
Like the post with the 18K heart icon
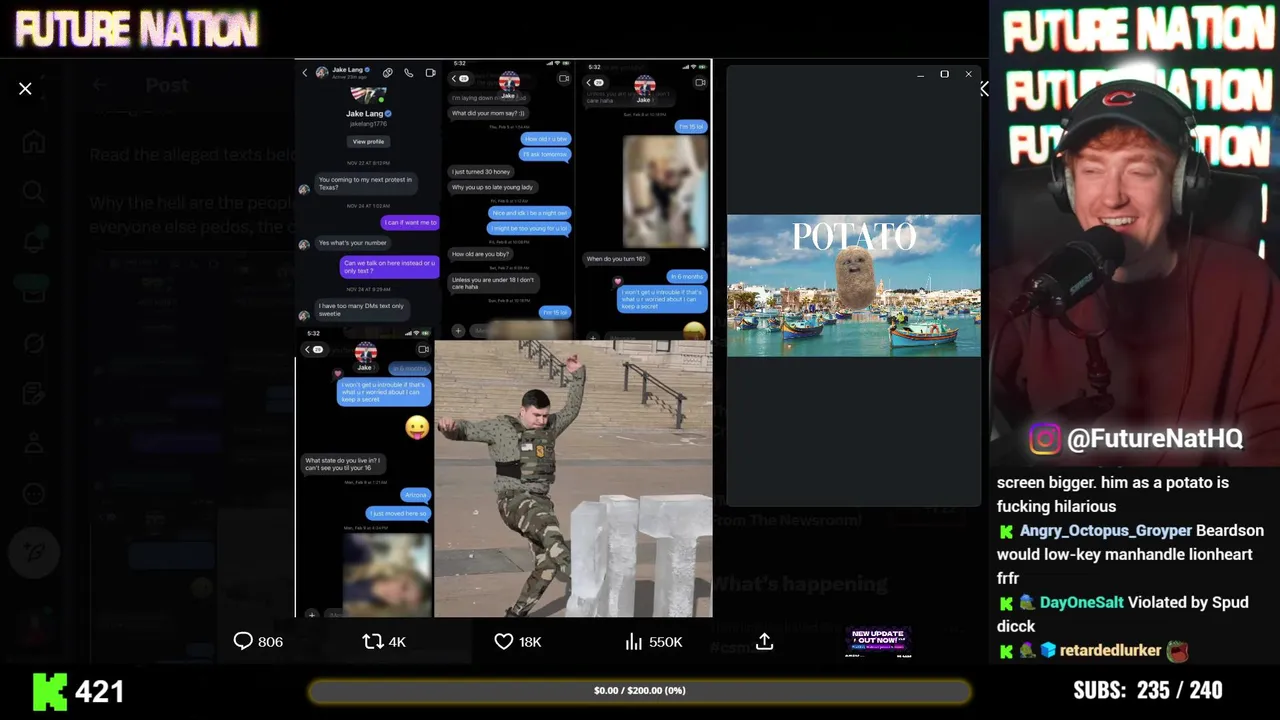point(504,641)
